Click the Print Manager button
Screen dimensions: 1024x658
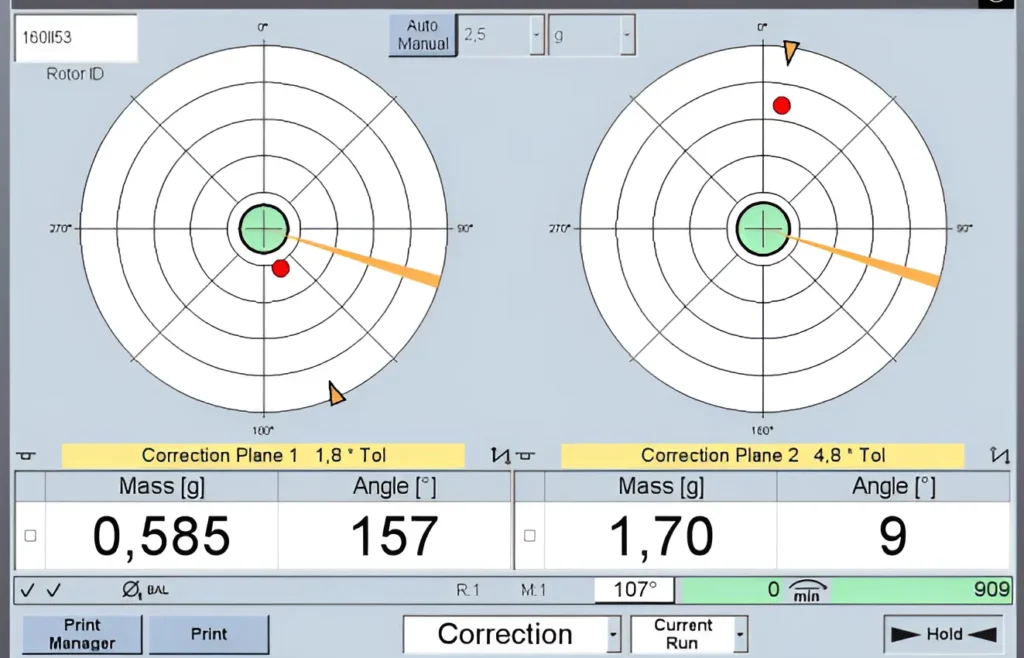(x=80, y=633)
